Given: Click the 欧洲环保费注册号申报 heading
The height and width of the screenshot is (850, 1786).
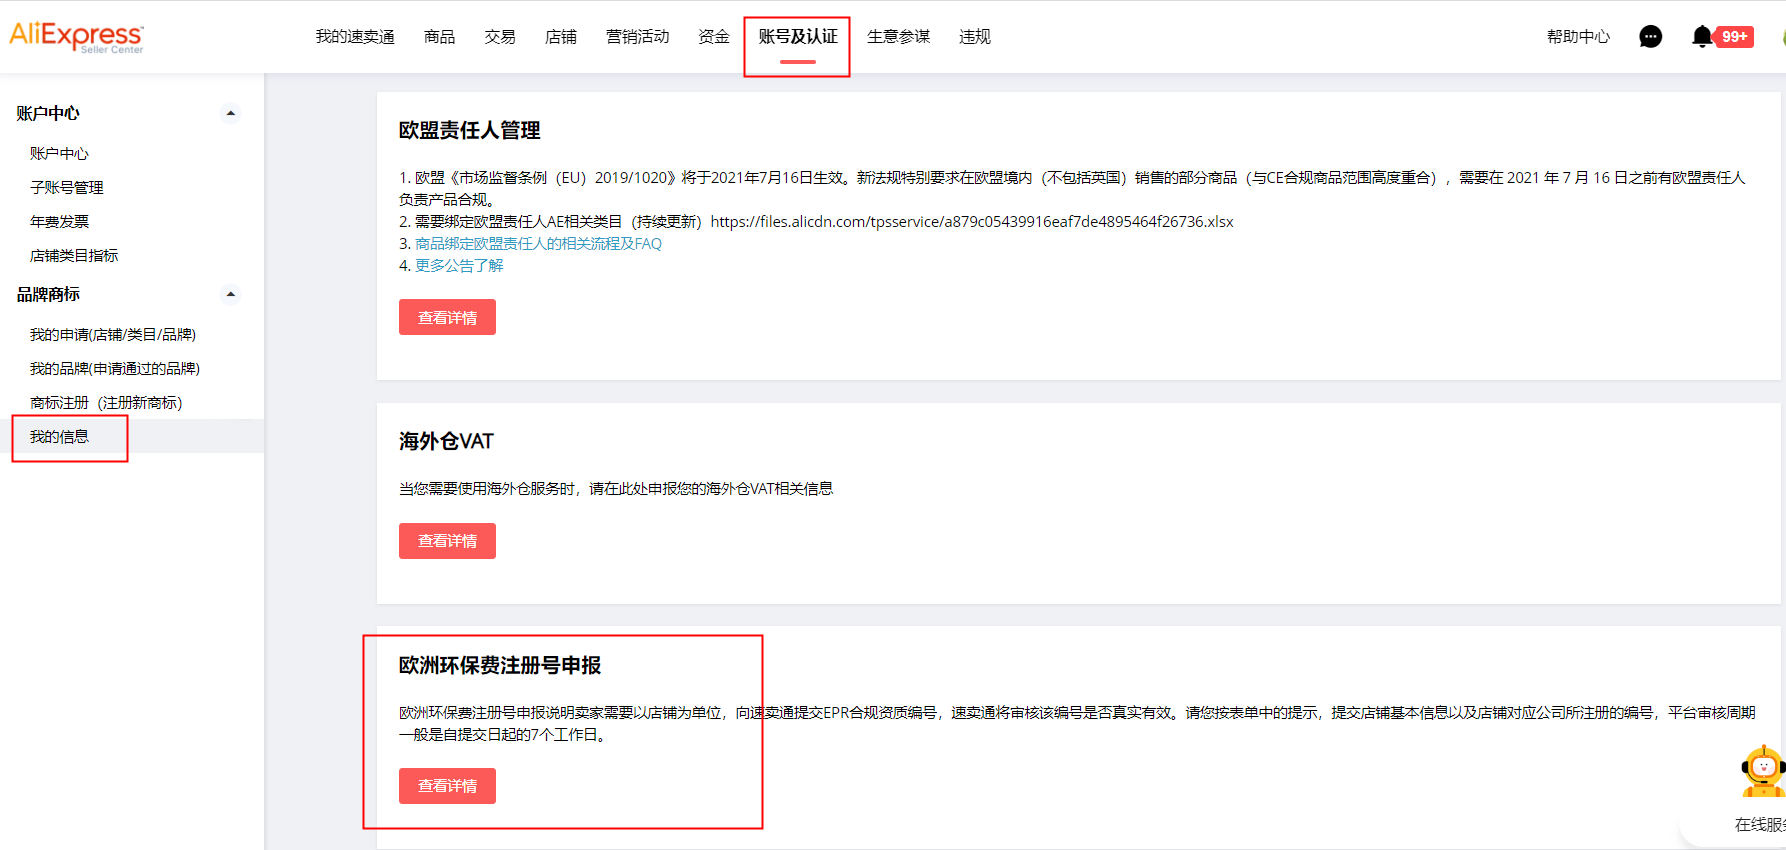Looking at the screenshot, I should 500,665.
